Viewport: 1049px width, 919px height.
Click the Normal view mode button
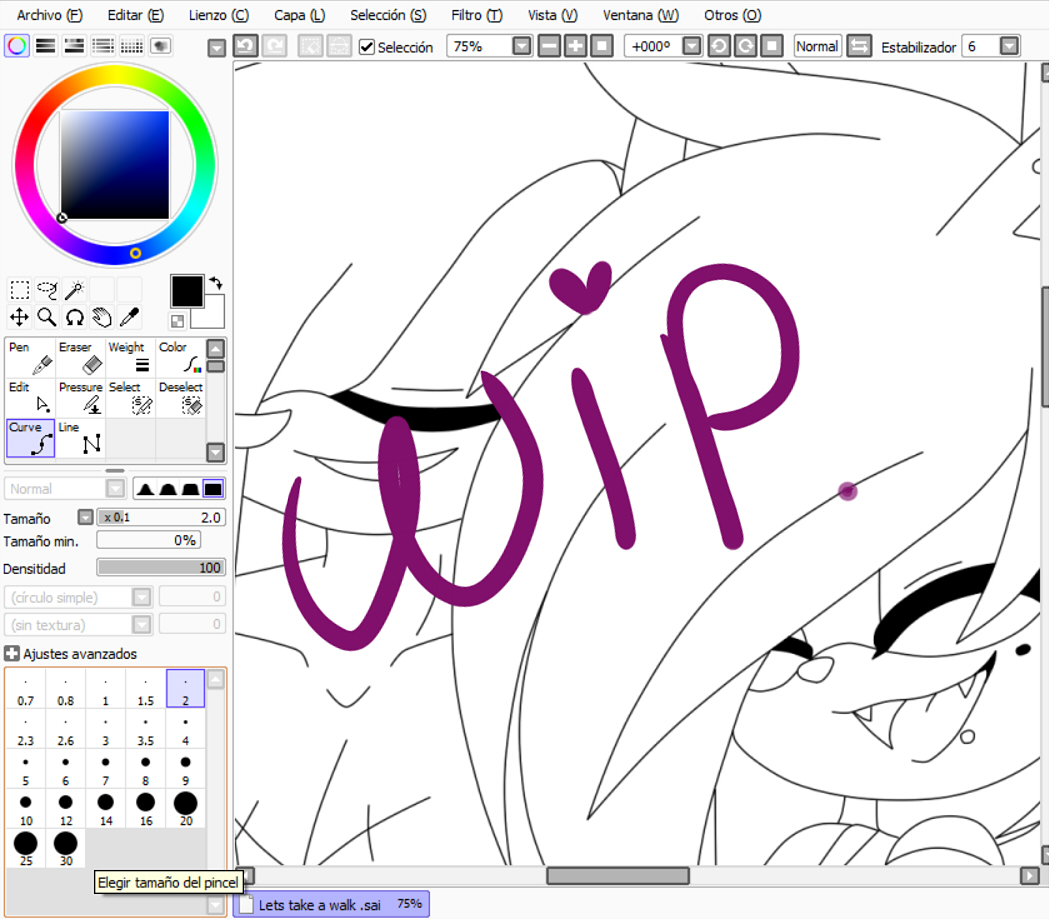(817, 46)
